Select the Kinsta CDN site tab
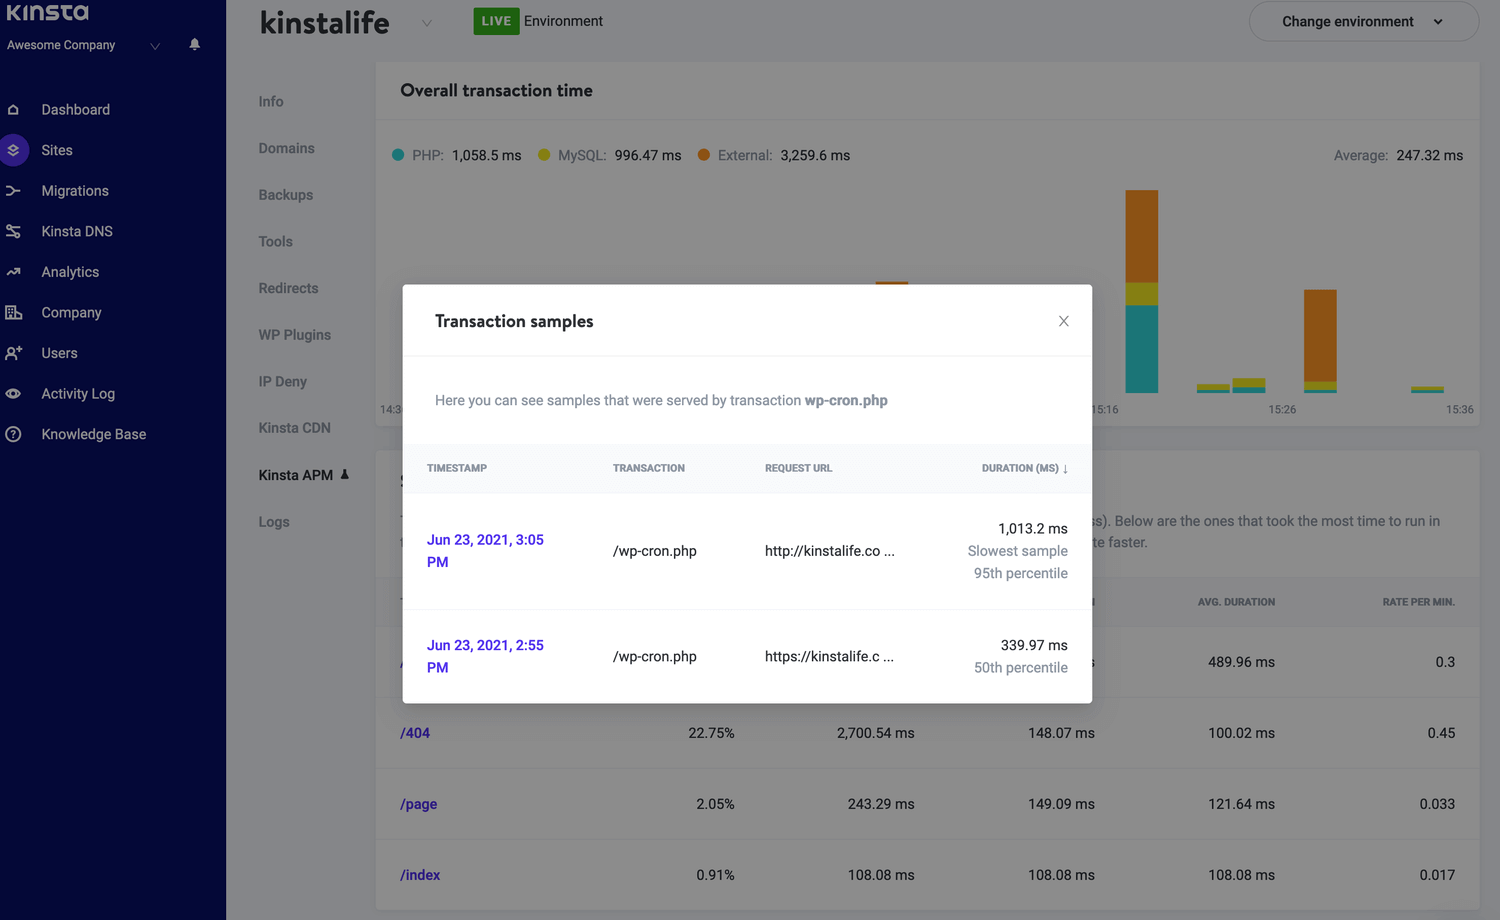 pyautogui.click(x=294, y=428)
